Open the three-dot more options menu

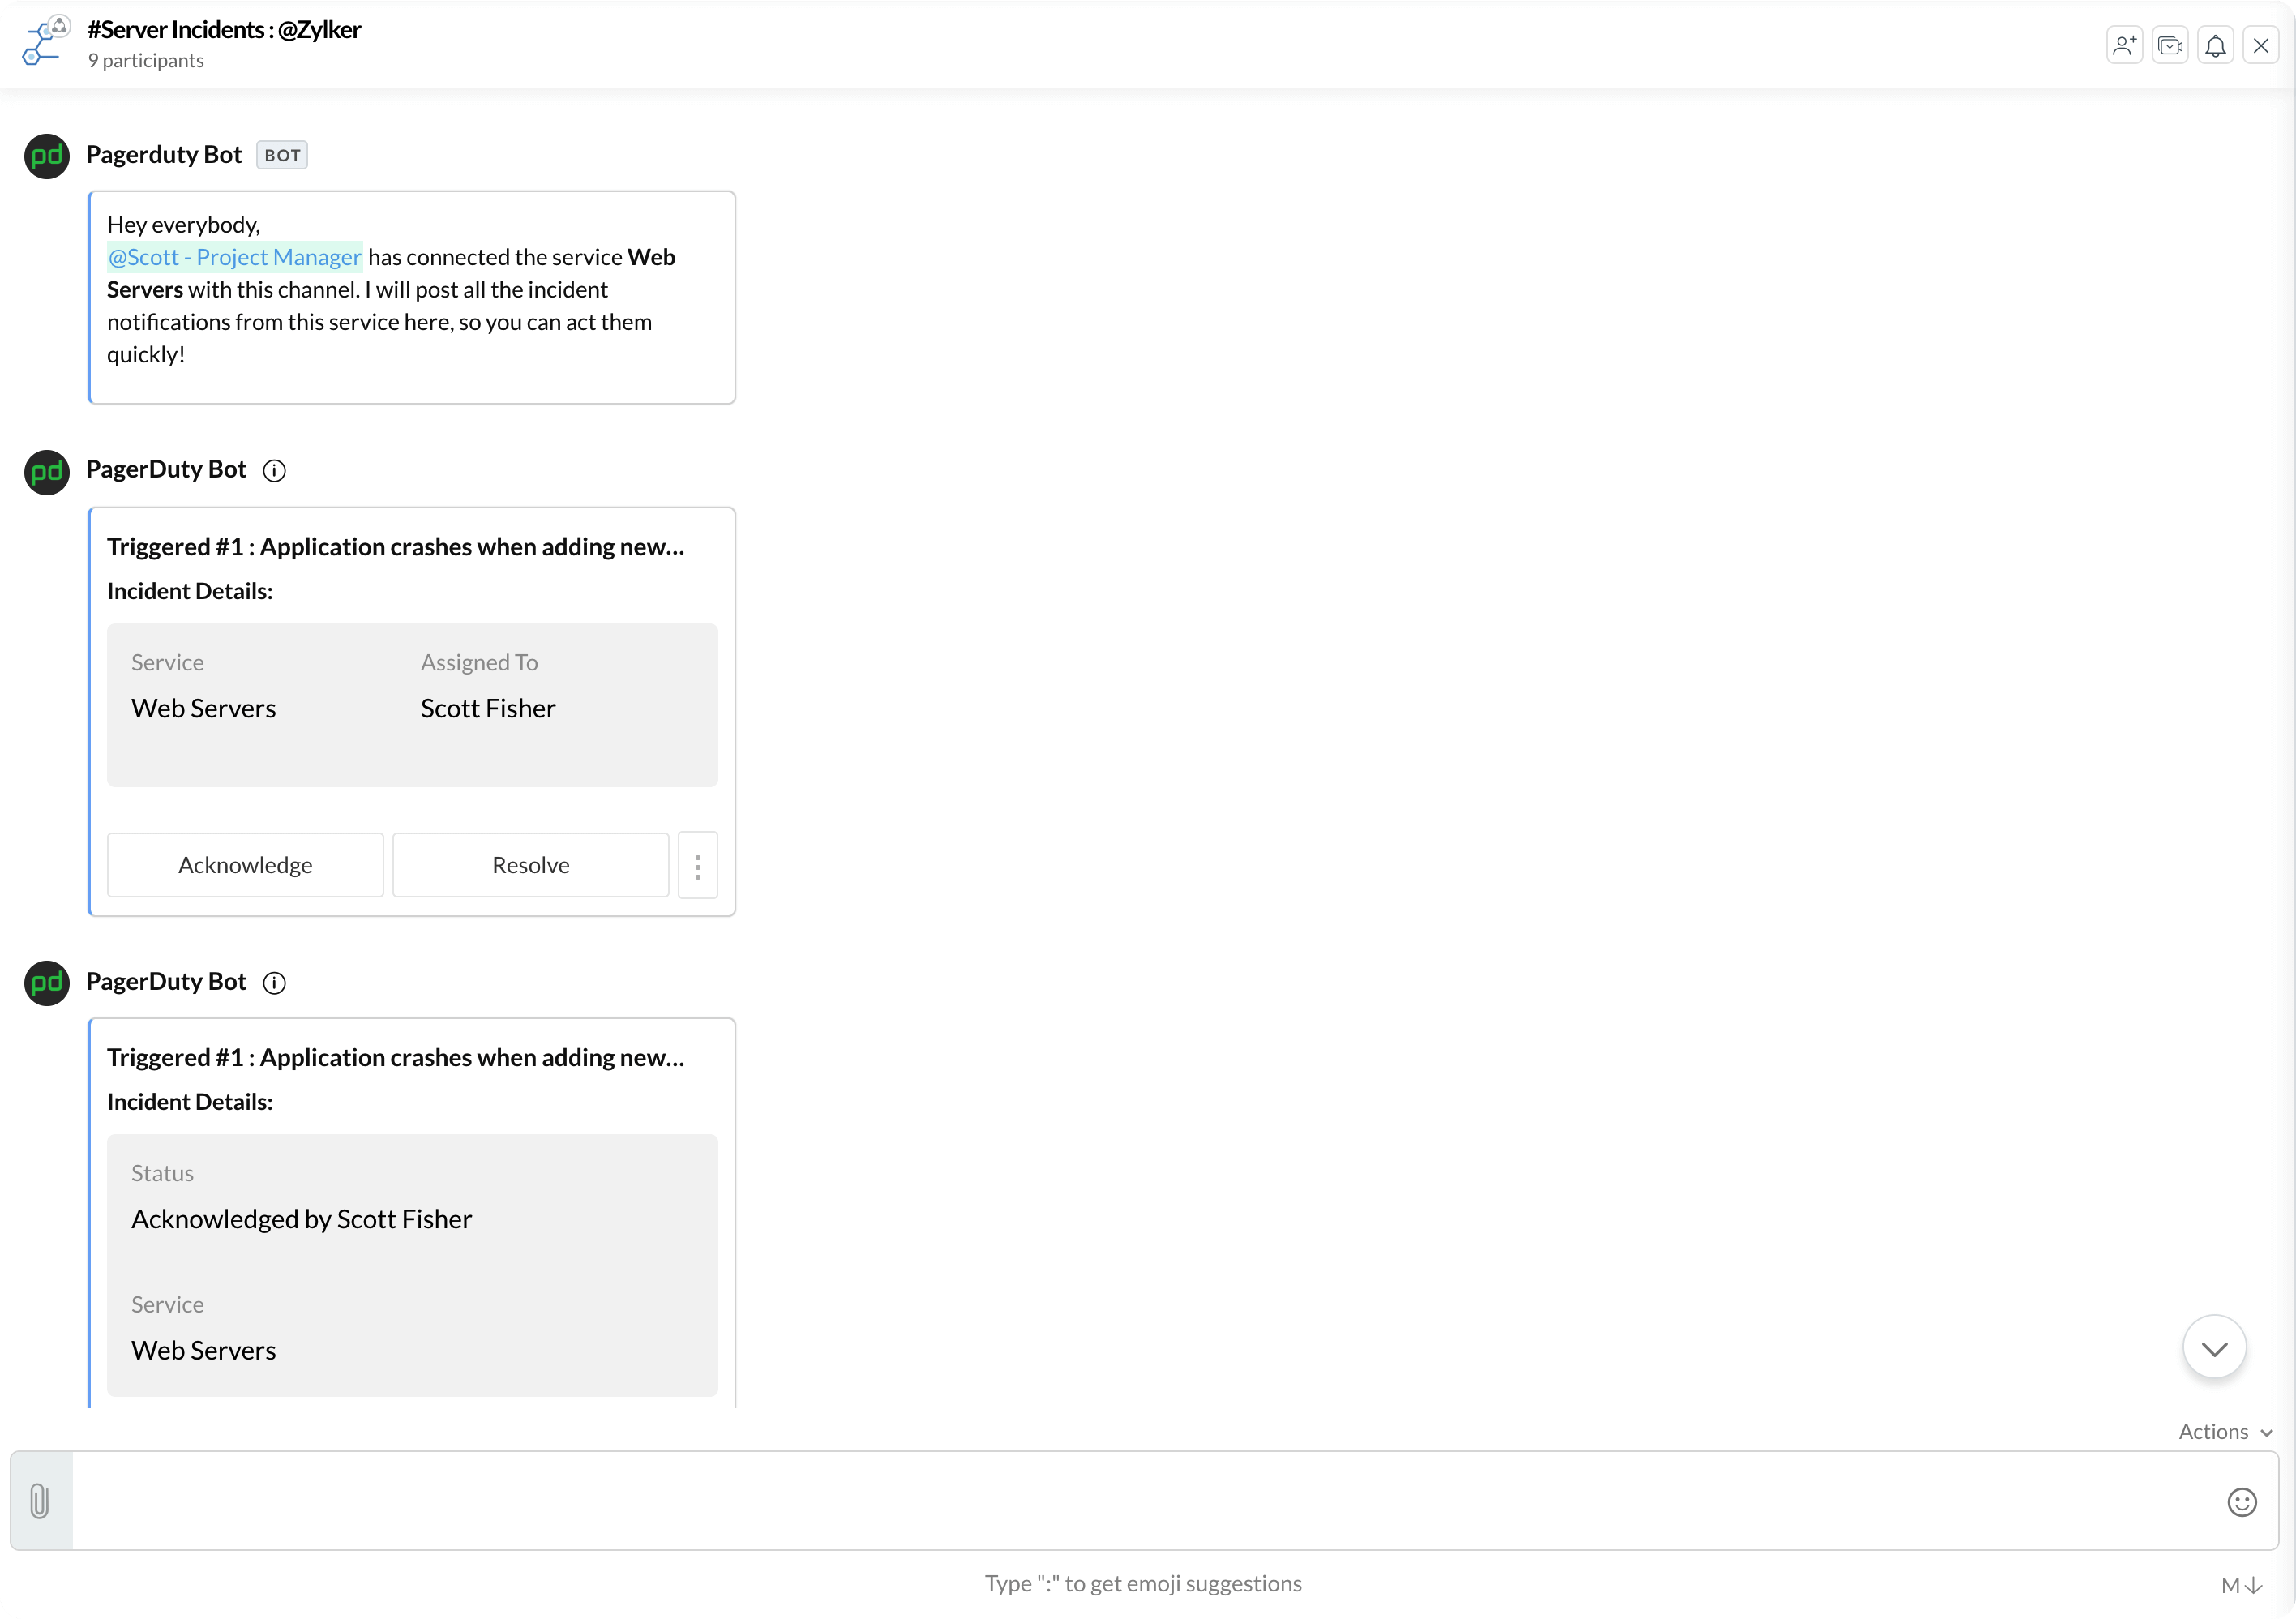click(698, 865)
